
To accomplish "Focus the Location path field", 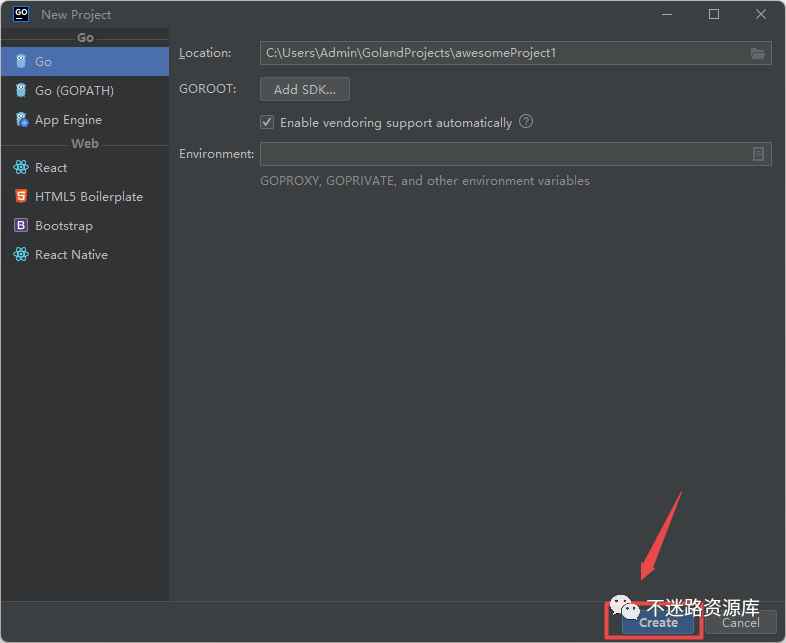I will 515,53.
